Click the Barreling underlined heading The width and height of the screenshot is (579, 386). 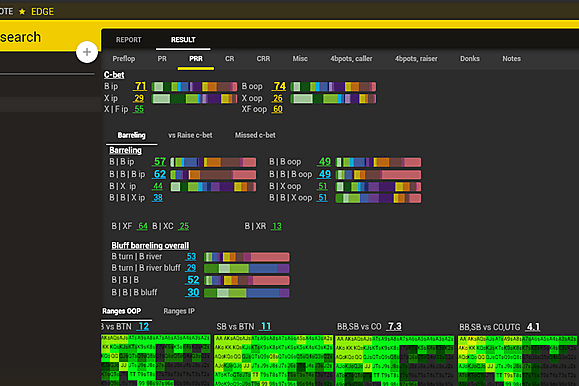coord(126,150)
